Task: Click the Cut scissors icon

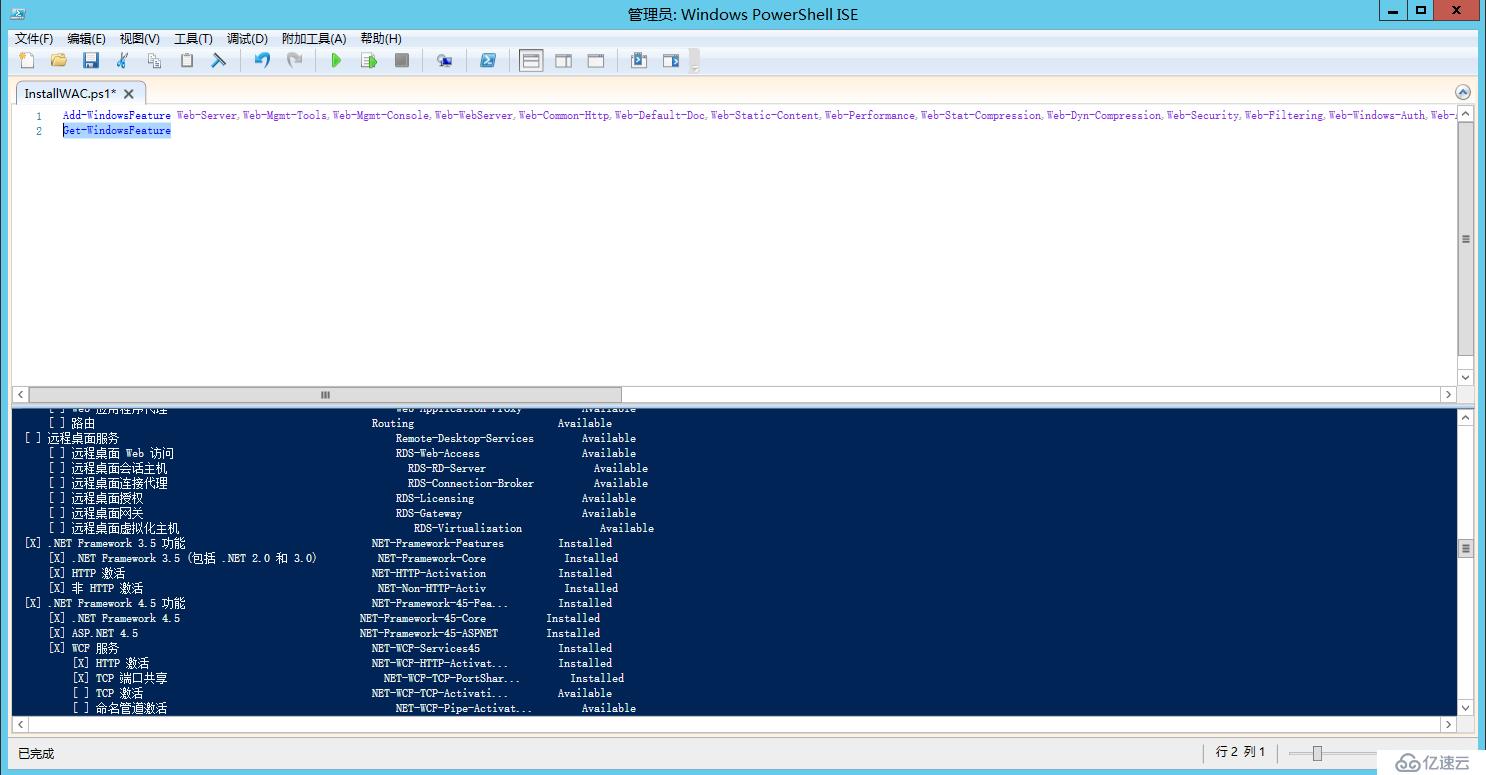Action: point(123,61)
